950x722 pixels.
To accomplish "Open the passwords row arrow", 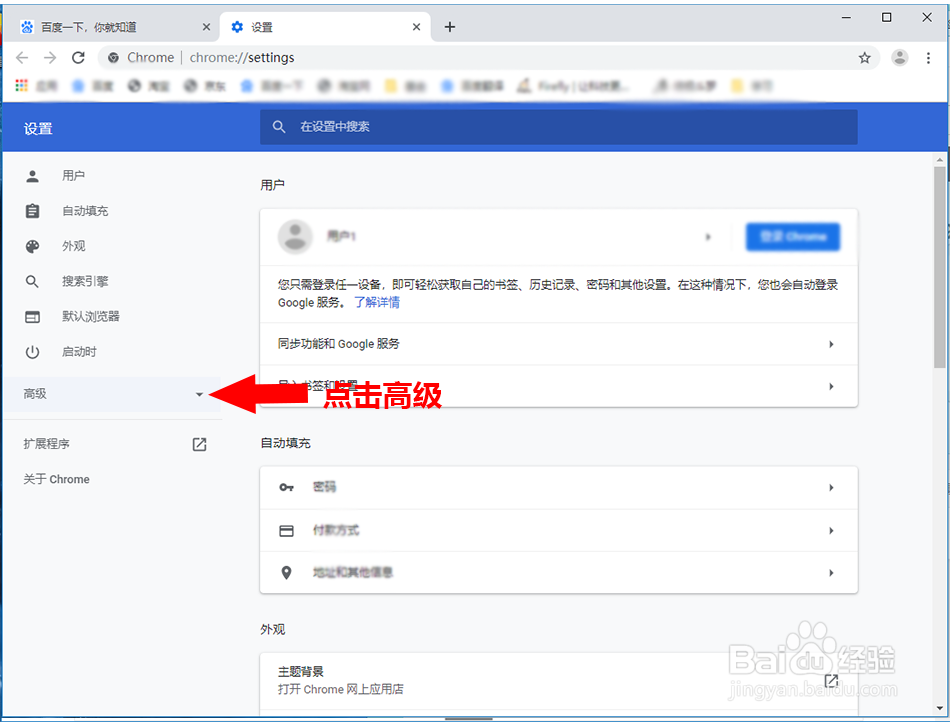I will click(831, 488).
